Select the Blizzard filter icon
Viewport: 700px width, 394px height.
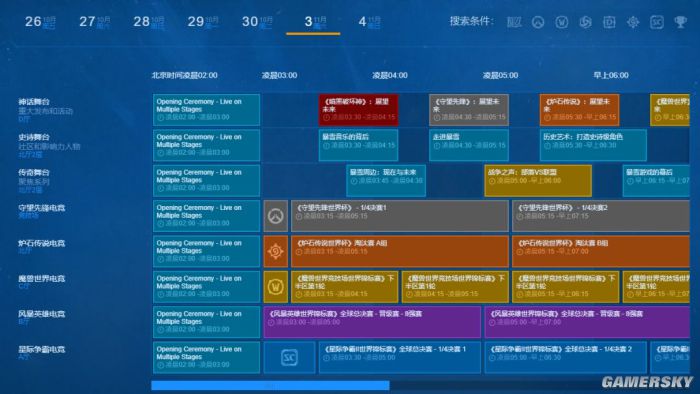(514, 22)
